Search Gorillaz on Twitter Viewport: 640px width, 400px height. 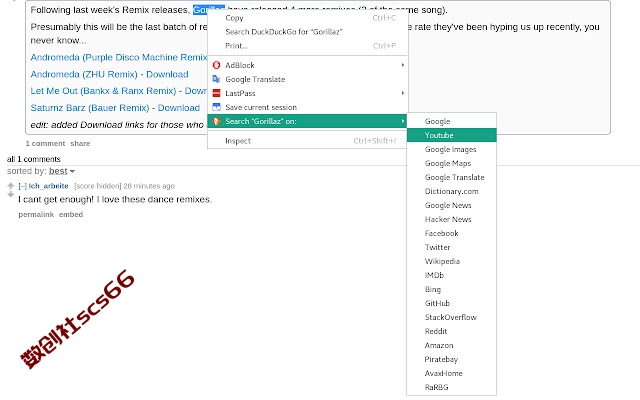452,247
